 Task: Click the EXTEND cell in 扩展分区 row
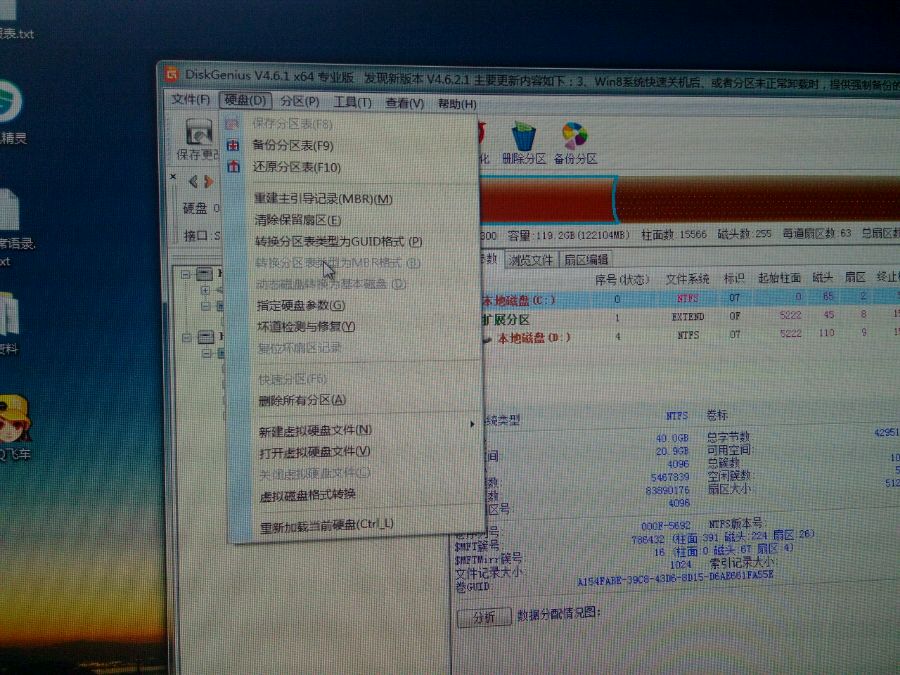[x=688, y=317]
